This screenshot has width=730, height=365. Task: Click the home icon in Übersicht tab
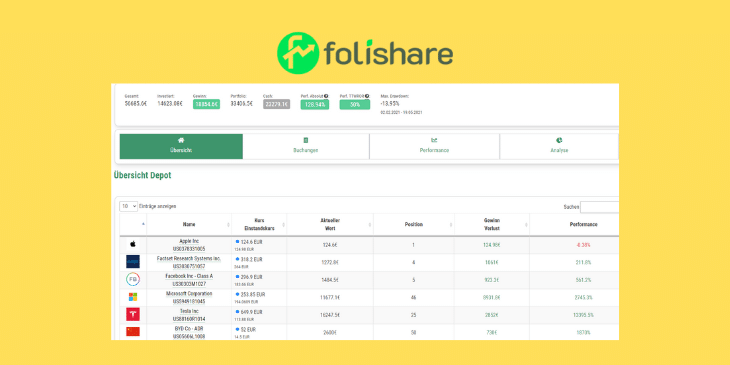pyautogui.click(x=181, y=140)
